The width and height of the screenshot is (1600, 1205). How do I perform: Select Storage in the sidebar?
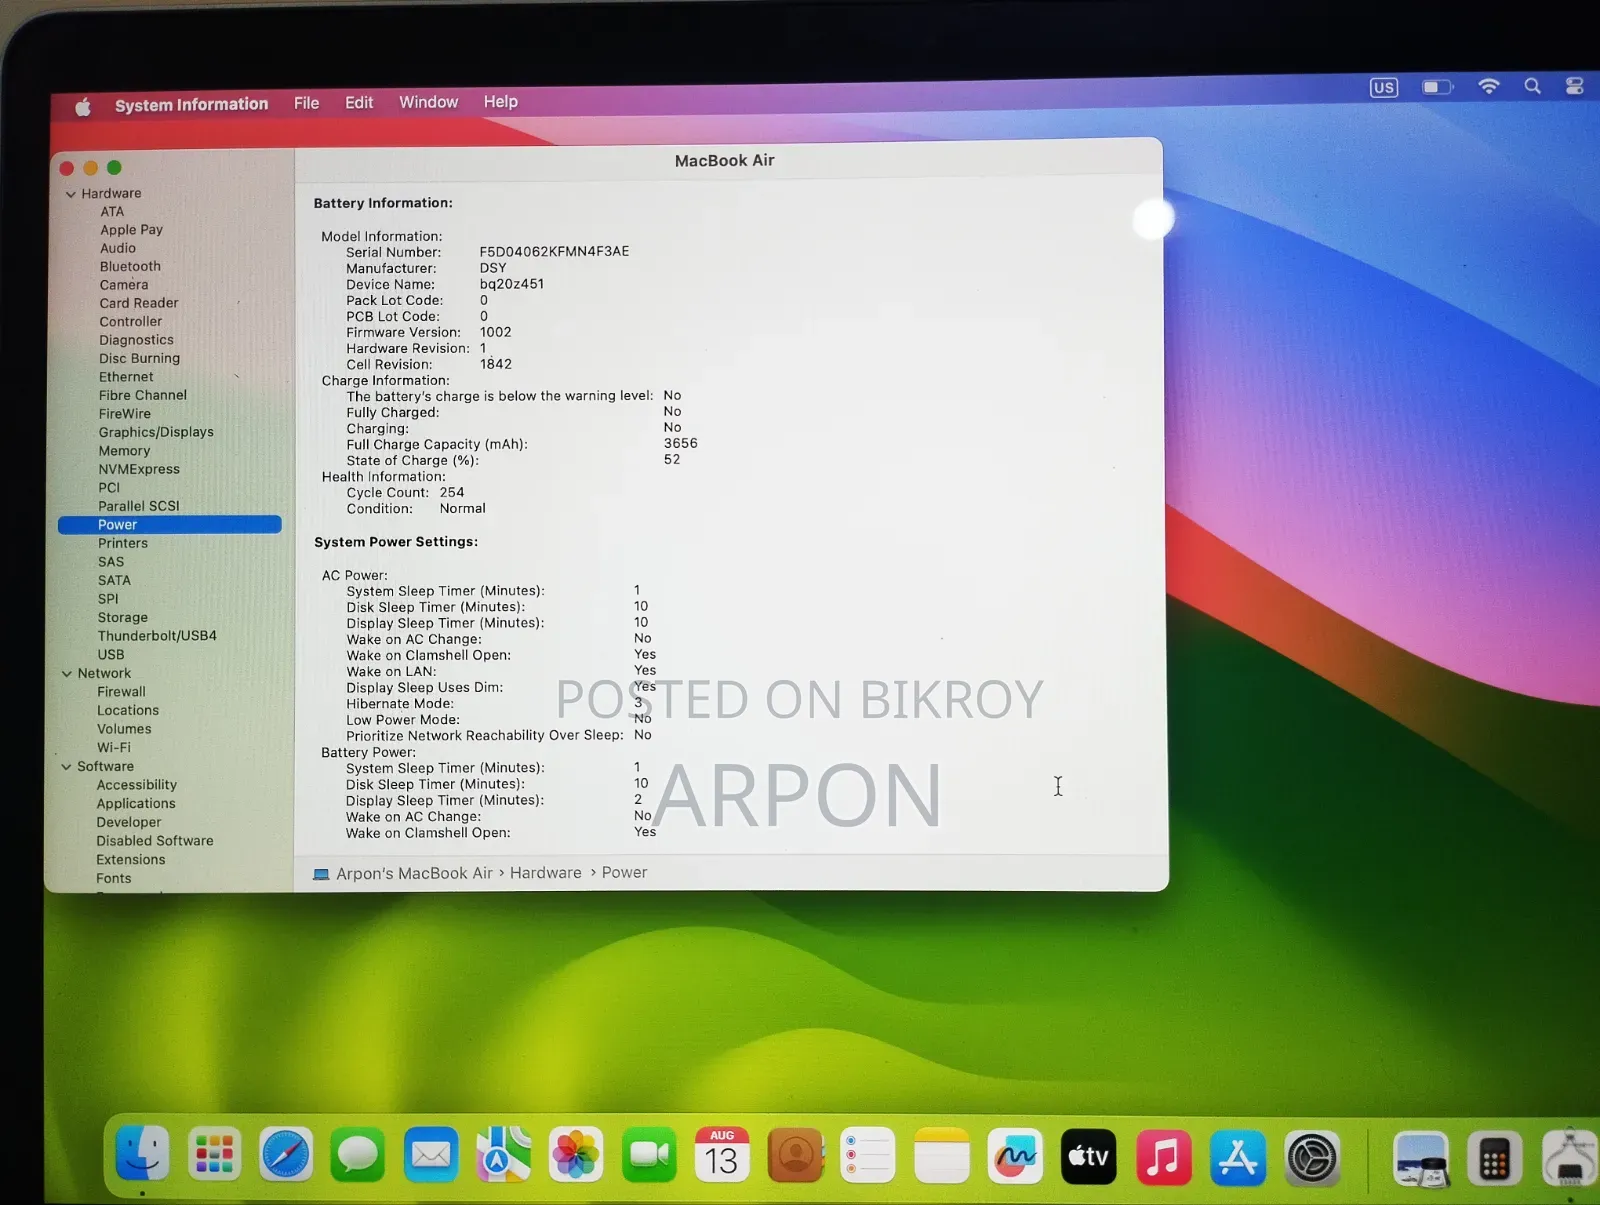tap(123, 618)
